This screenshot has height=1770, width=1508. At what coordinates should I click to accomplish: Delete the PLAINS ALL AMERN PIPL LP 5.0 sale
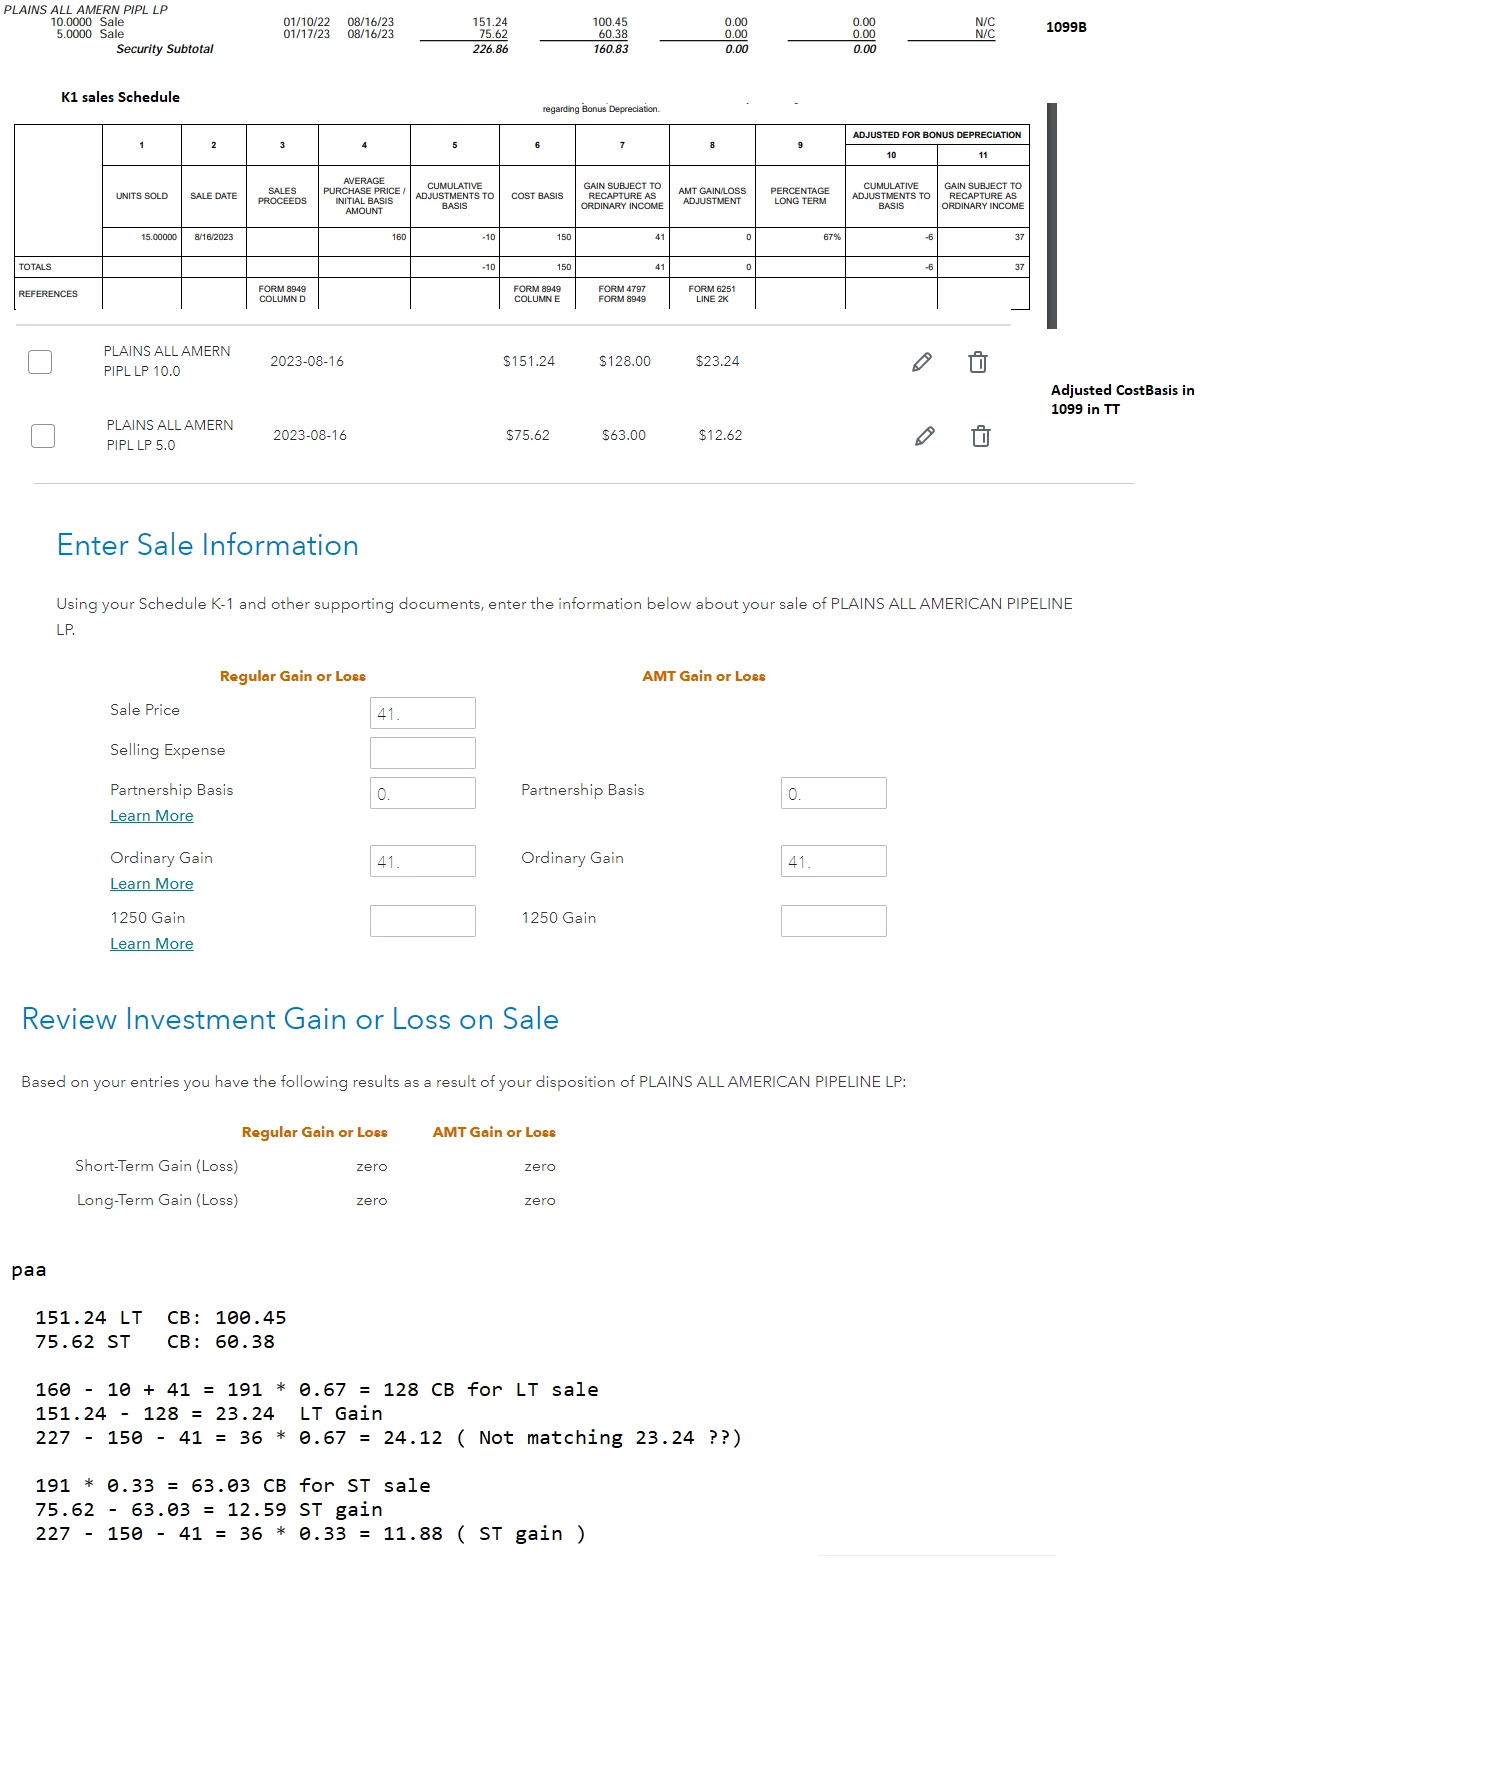point(981,436)
